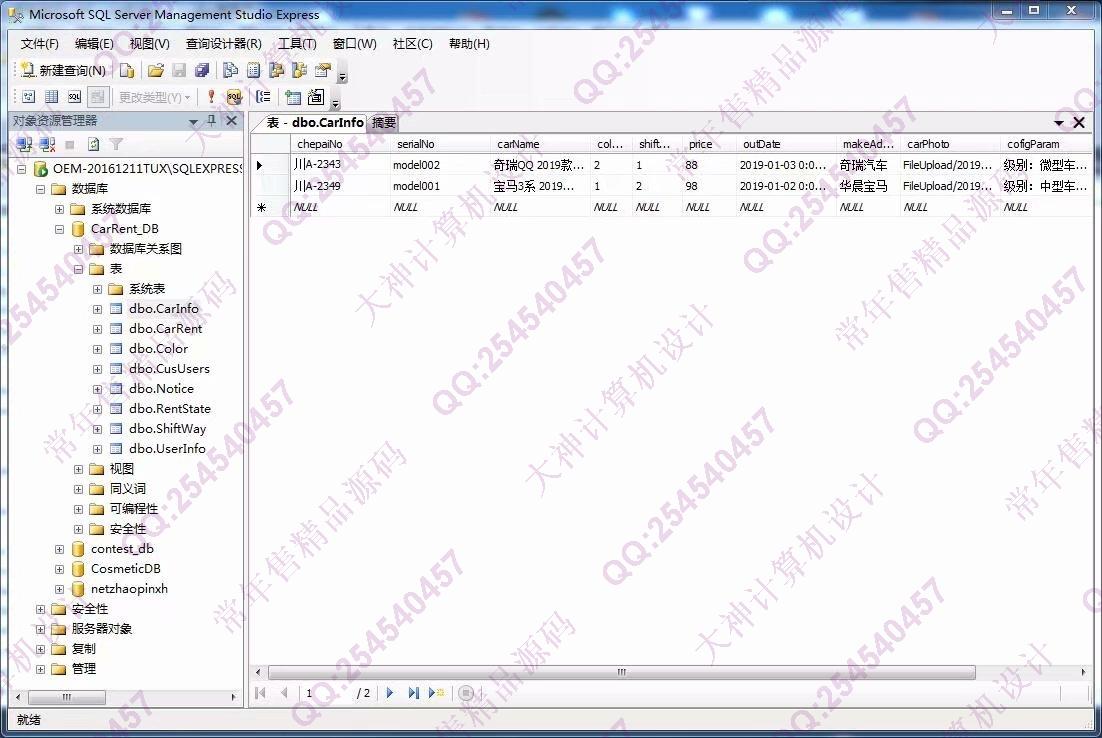The height and width of the screenshot is (738, 1102).
Task: Click the Object Explorer toolbar icon
Action: point(276,70)
